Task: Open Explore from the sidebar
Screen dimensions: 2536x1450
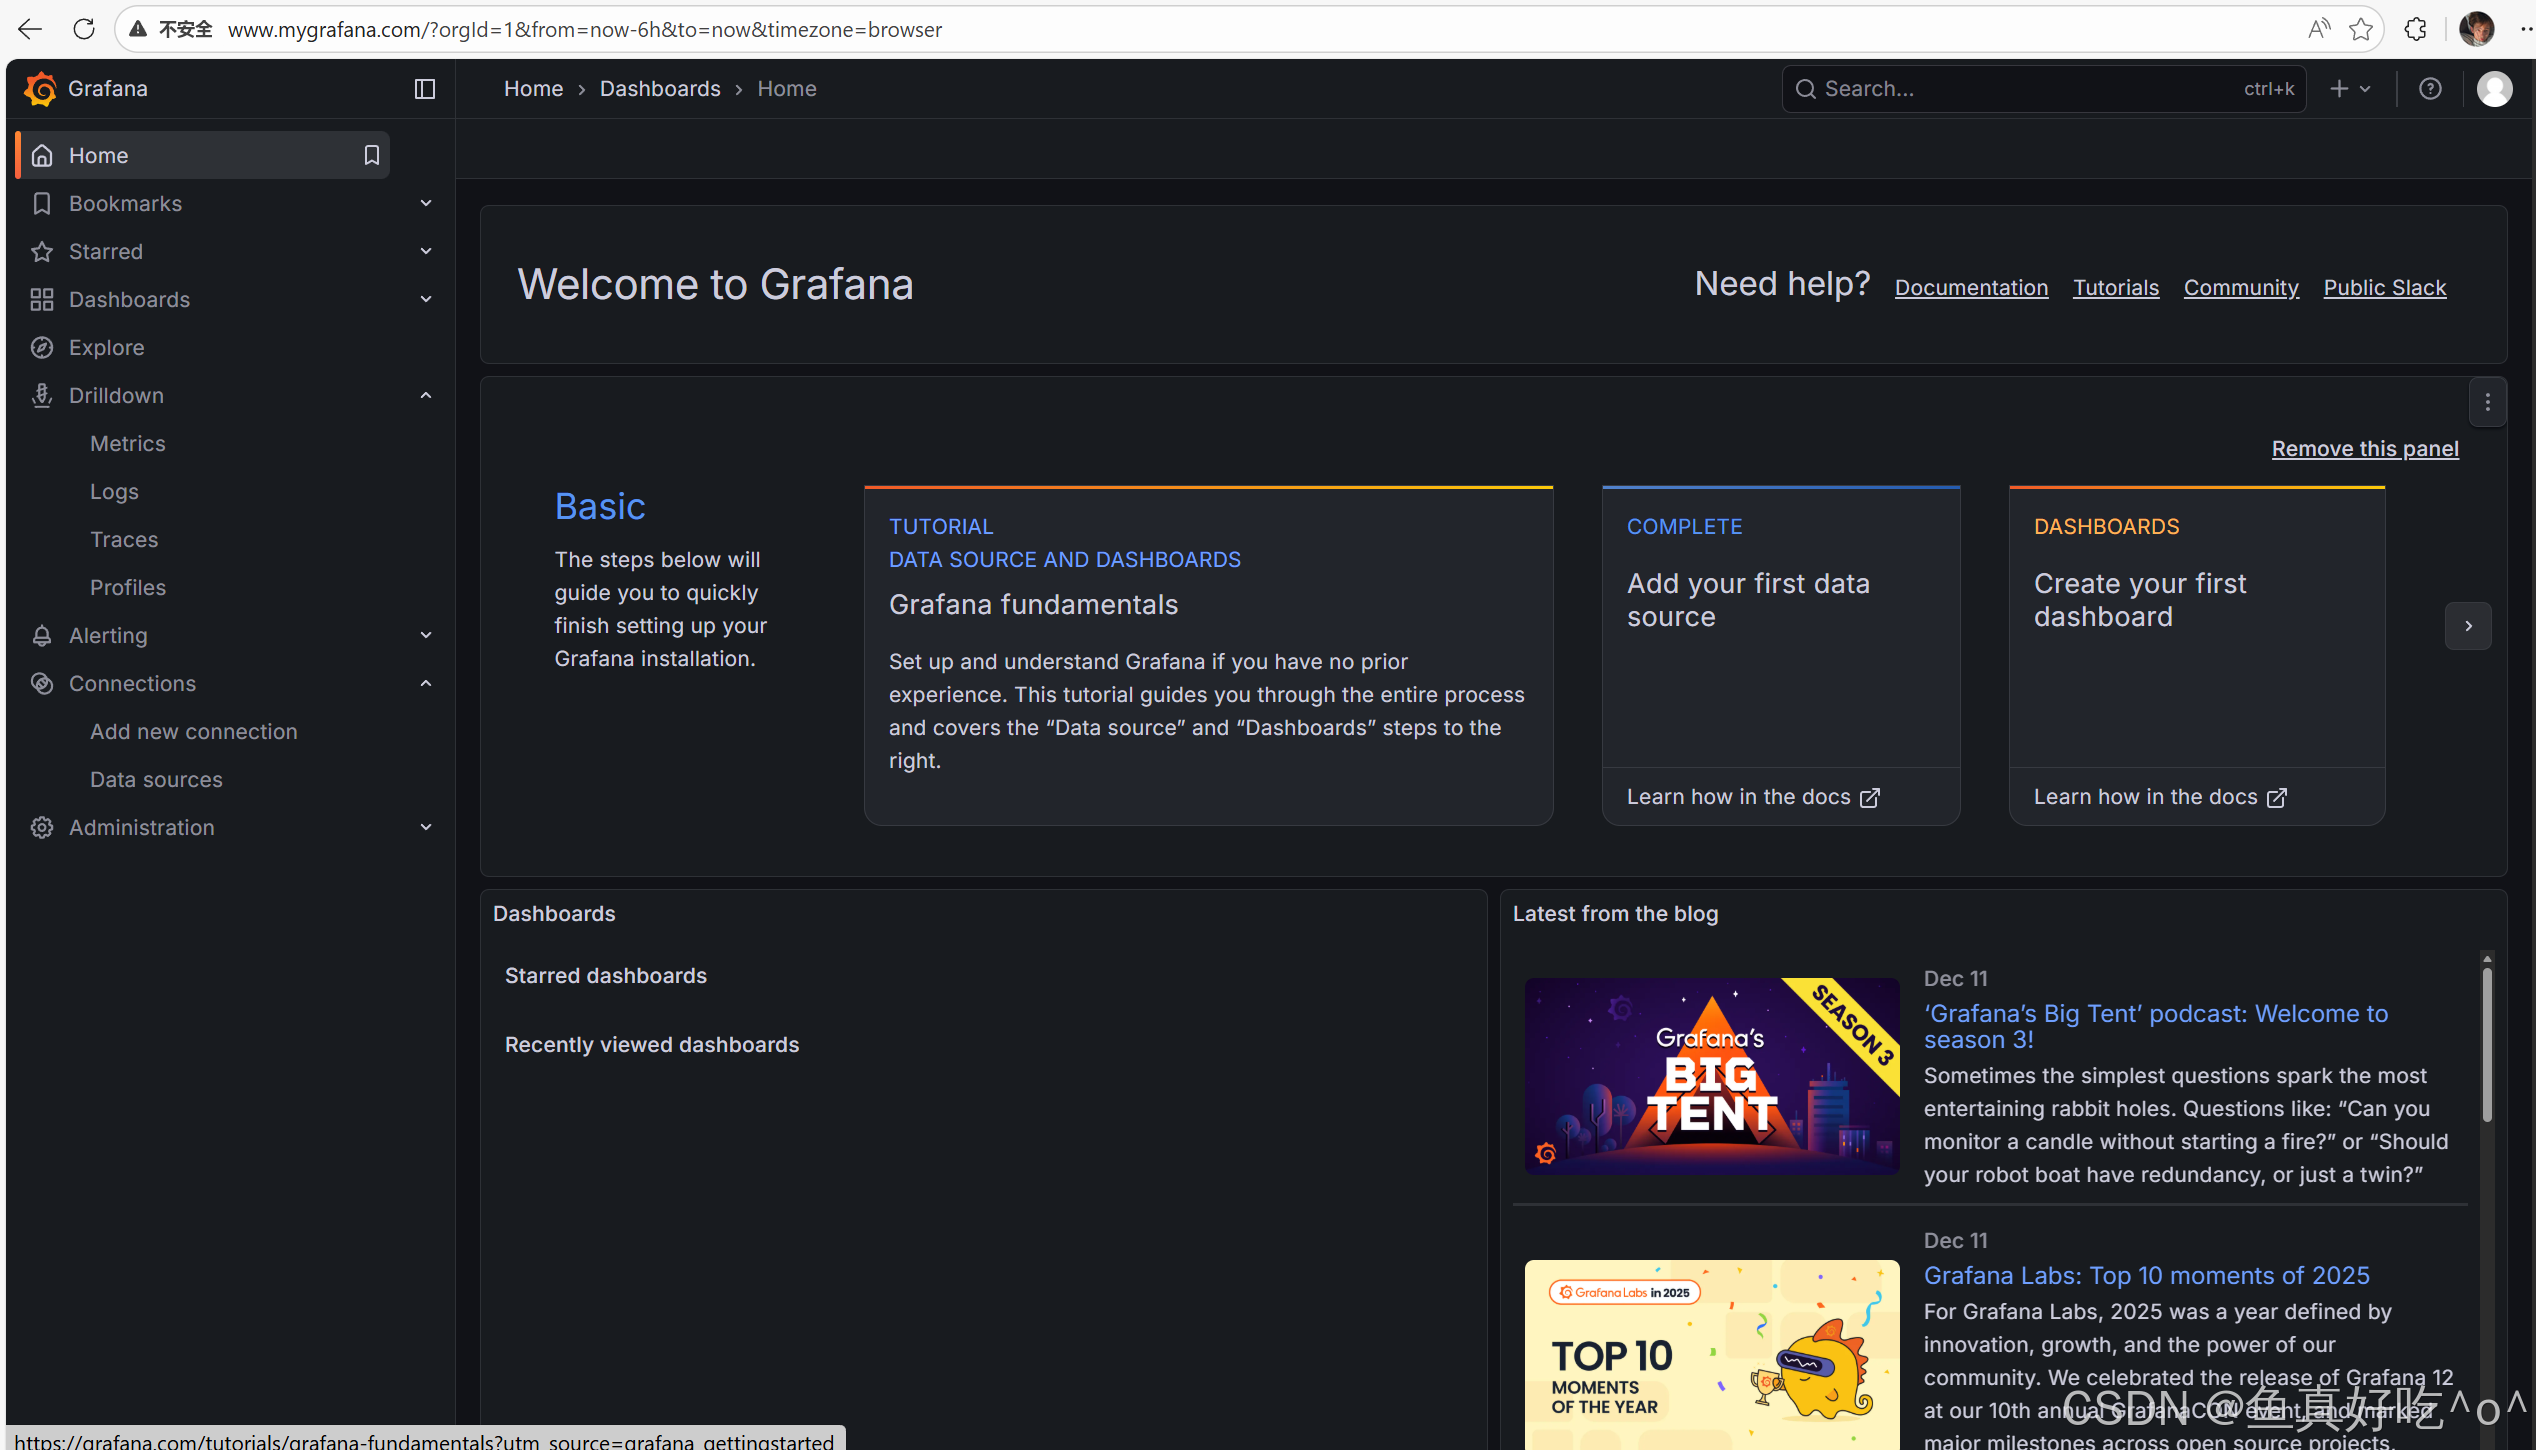Action: (x=106, y=347)
